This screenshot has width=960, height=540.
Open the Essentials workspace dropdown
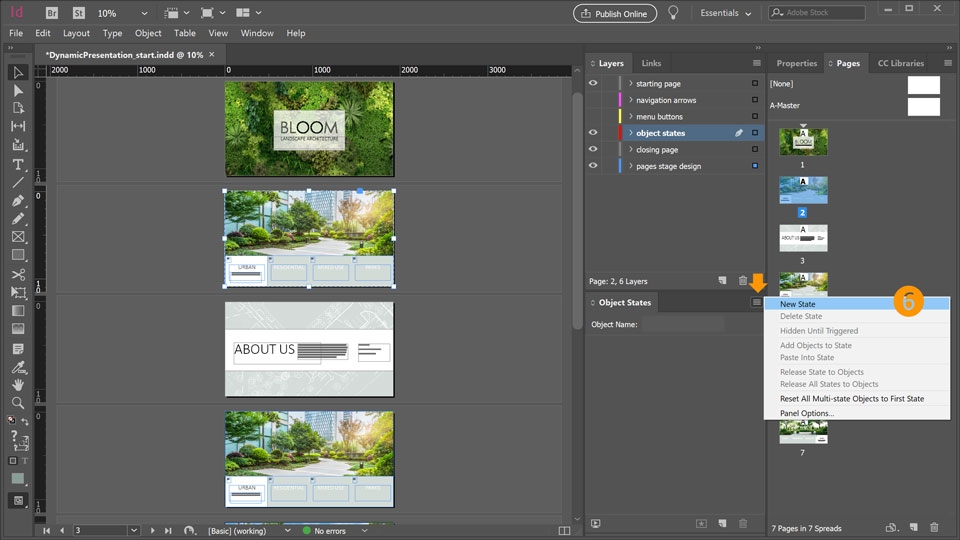[x=725, y=13]
